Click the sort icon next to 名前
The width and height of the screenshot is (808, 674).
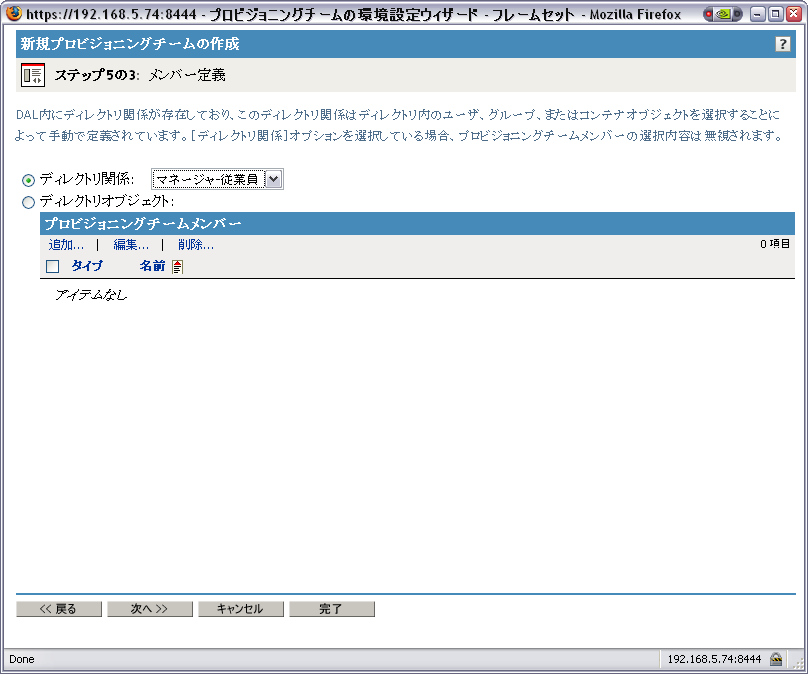pos(177,266)
